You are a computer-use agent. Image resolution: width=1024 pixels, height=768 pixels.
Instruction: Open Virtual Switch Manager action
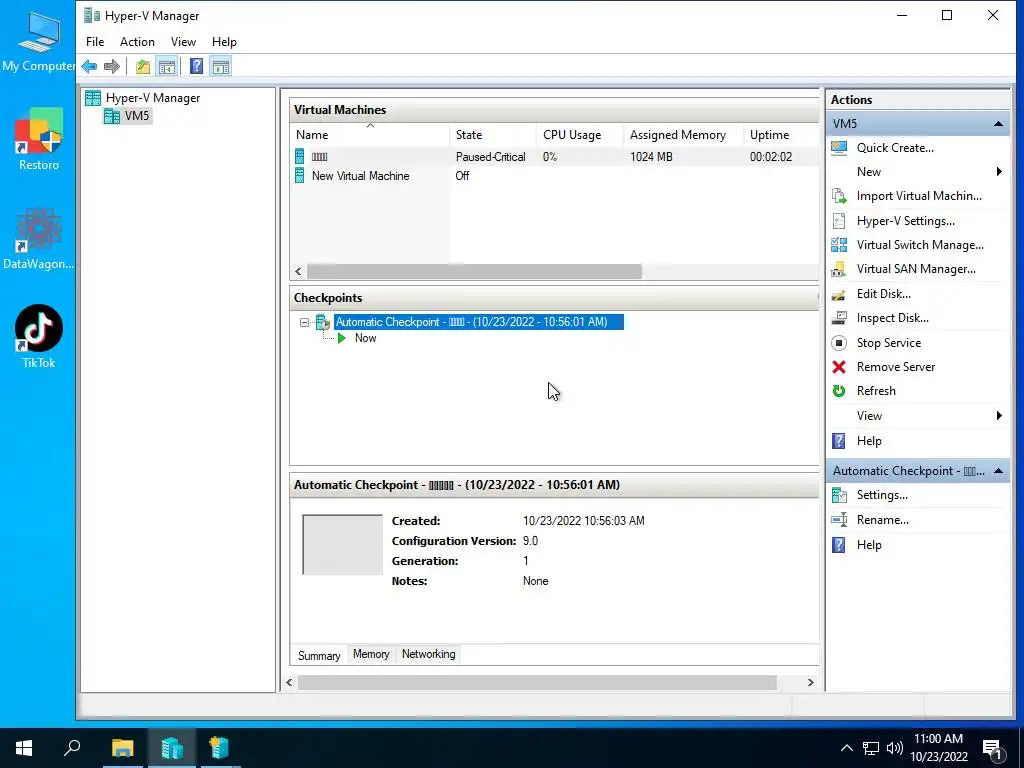(920, 245)
